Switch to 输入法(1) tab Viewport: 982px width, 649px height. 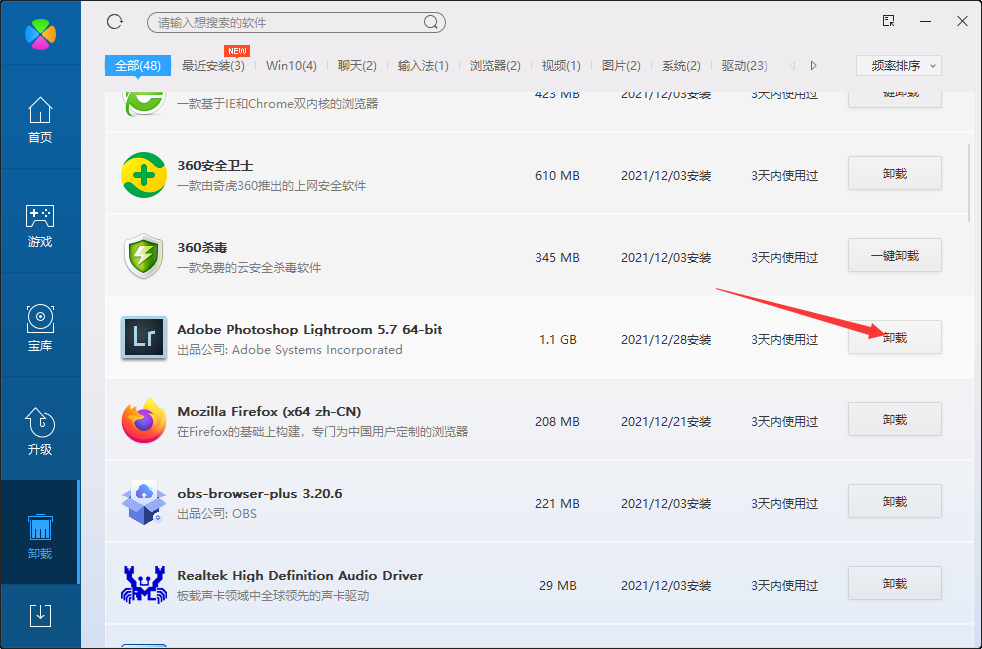click(423, 65)
